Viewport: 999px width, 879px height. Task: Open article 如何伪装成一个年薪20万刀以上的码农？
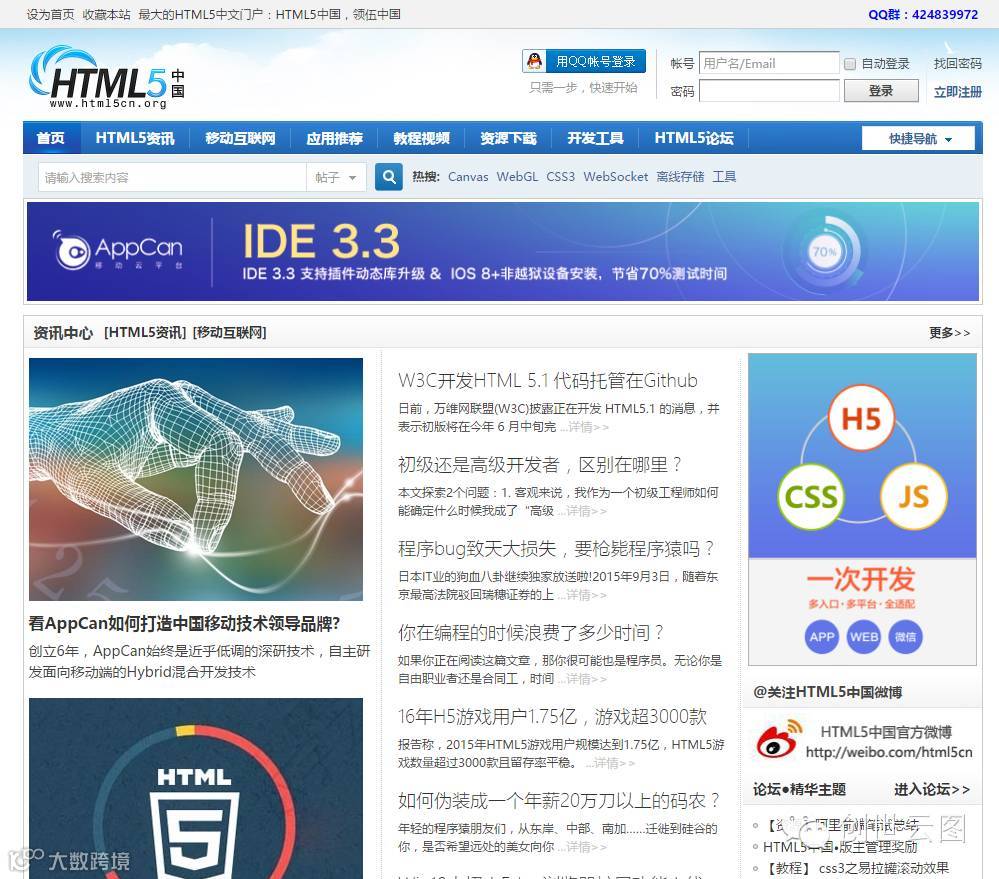pos(559,801)
